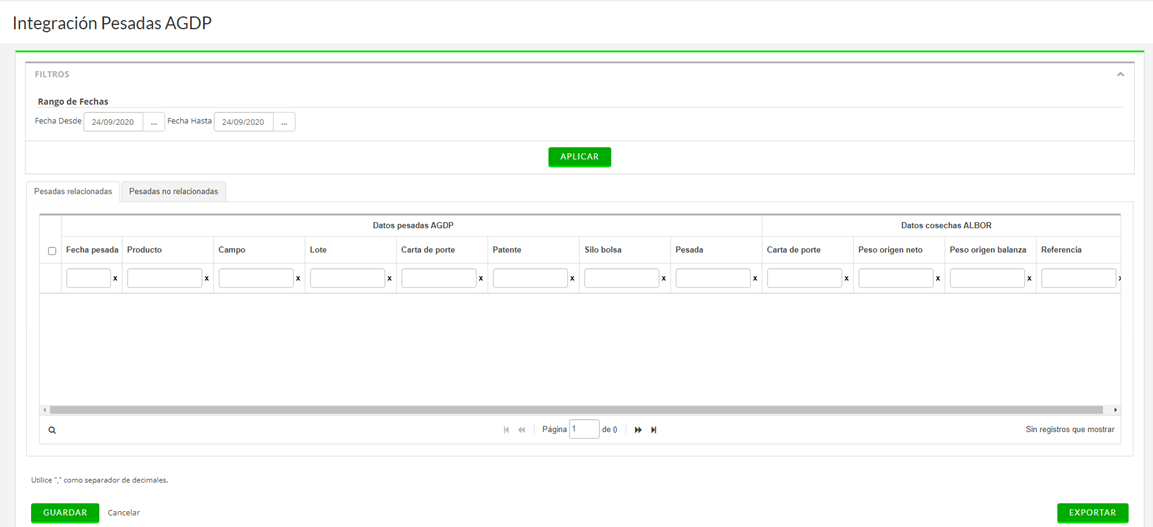Clear the Peso origen neto filter x

(938, 279)
